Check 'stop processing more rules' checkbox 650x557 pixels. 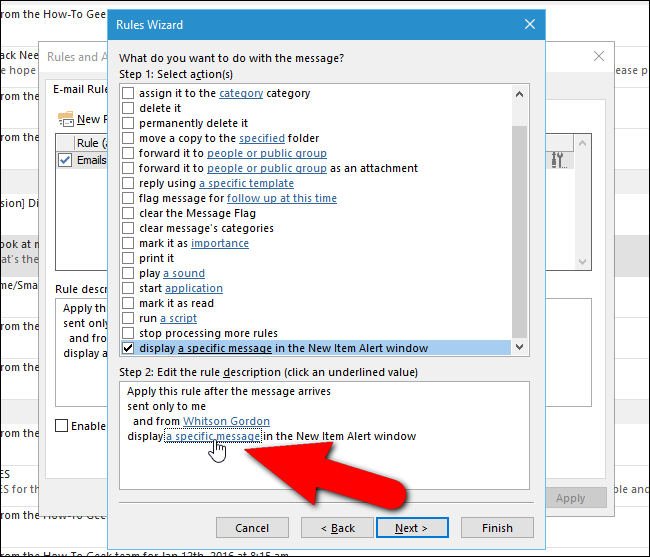[x=128, y=333]
